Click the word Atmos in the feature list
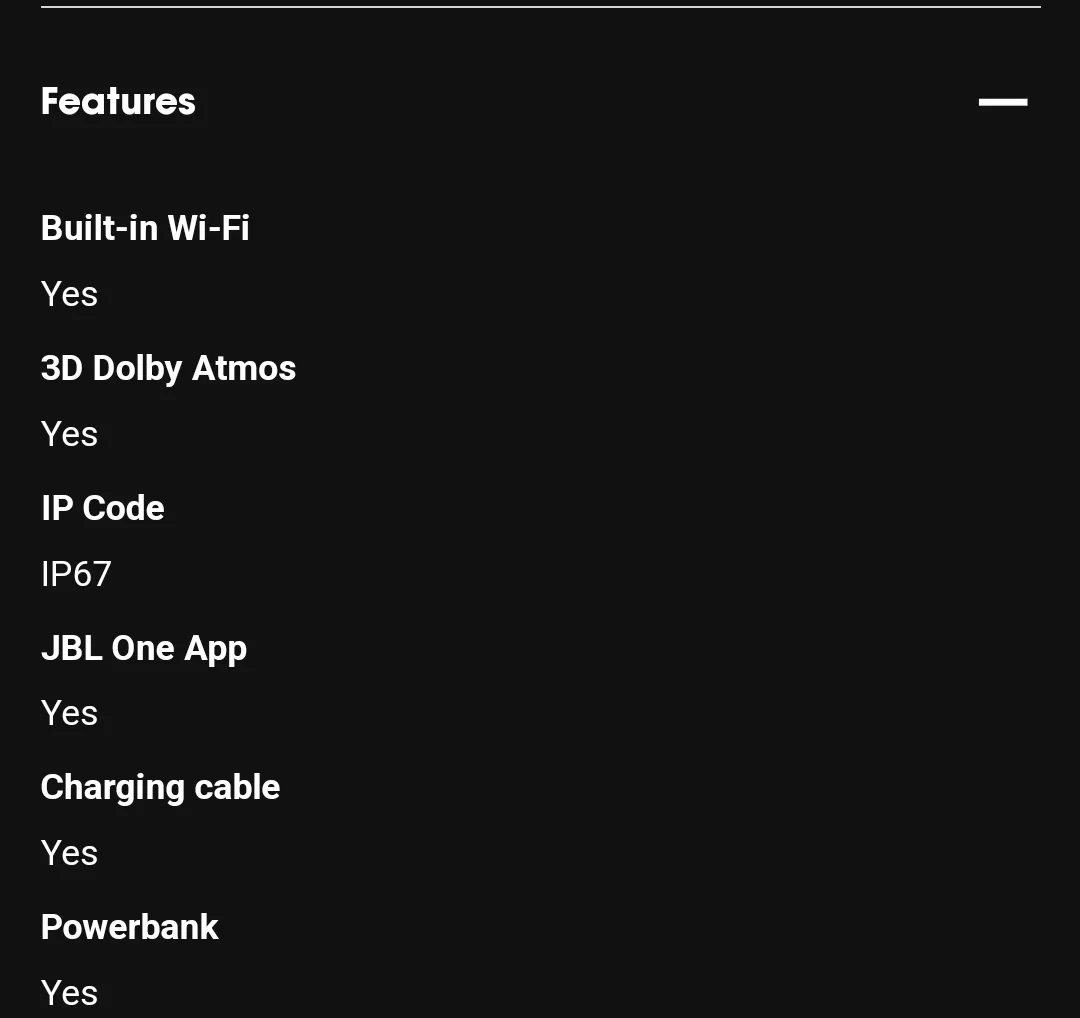 (x=244, y=368)
